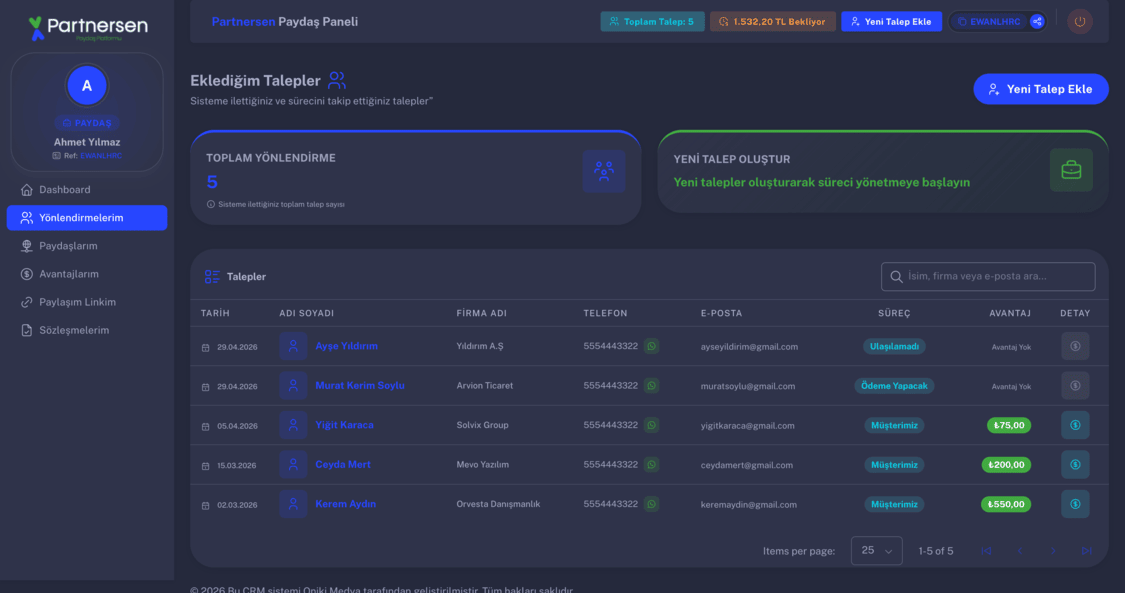Open WhatsApp for Kerem Aydın's phone
This screenshot has width=1125, height=593.
pyautogui.click(x=651, y=504)
